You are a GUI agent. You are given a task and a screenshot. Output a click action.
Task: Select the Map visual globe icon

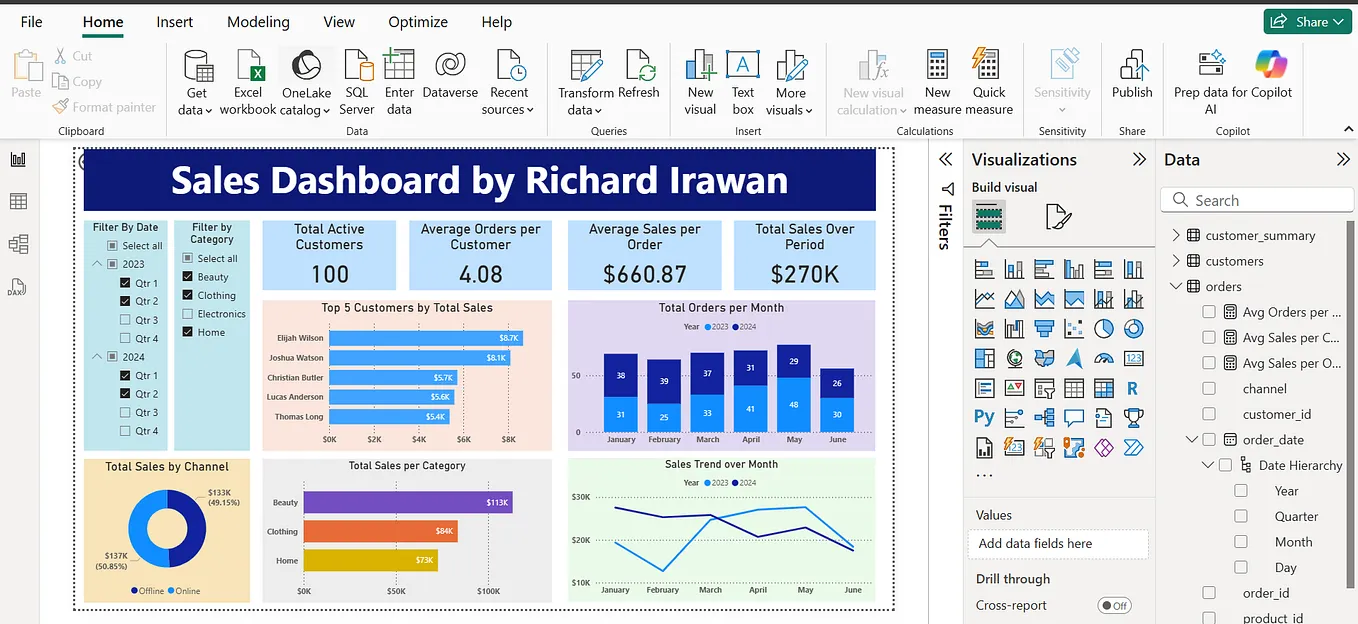[1013, 358]
